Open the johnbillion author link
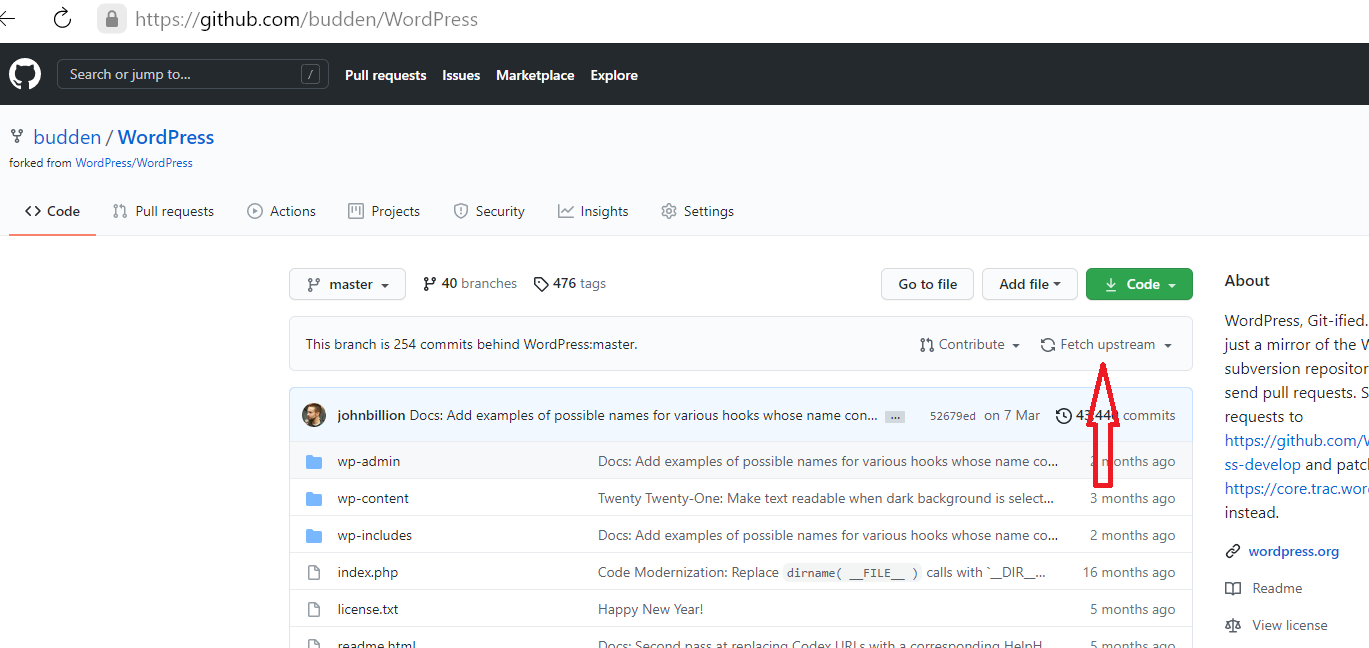The image size is (1369, 648). pyautogui.click(x=372, y=416)
